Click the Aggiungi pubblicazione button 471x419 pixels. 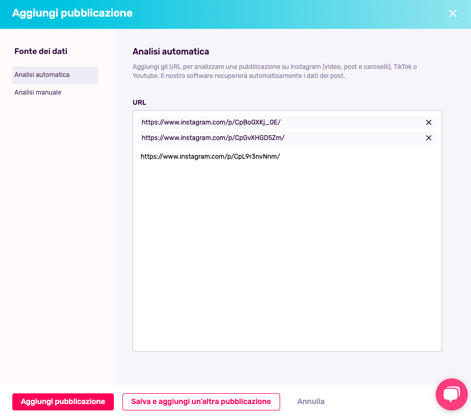pos(63,402)
